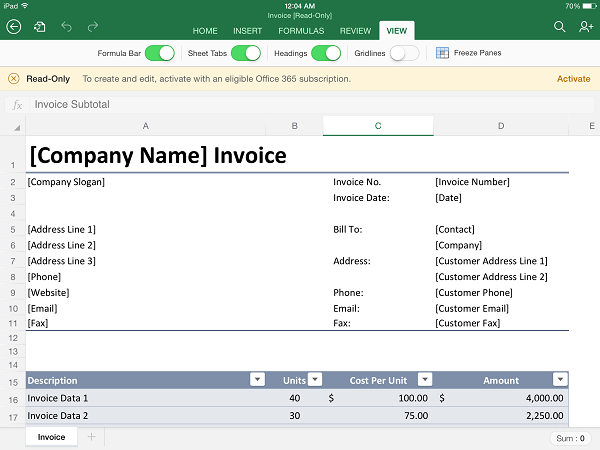Expand the Amount column filter dropdown
Image resolution: width=600 pixels, height=450 pixels.
coord(560,380)
